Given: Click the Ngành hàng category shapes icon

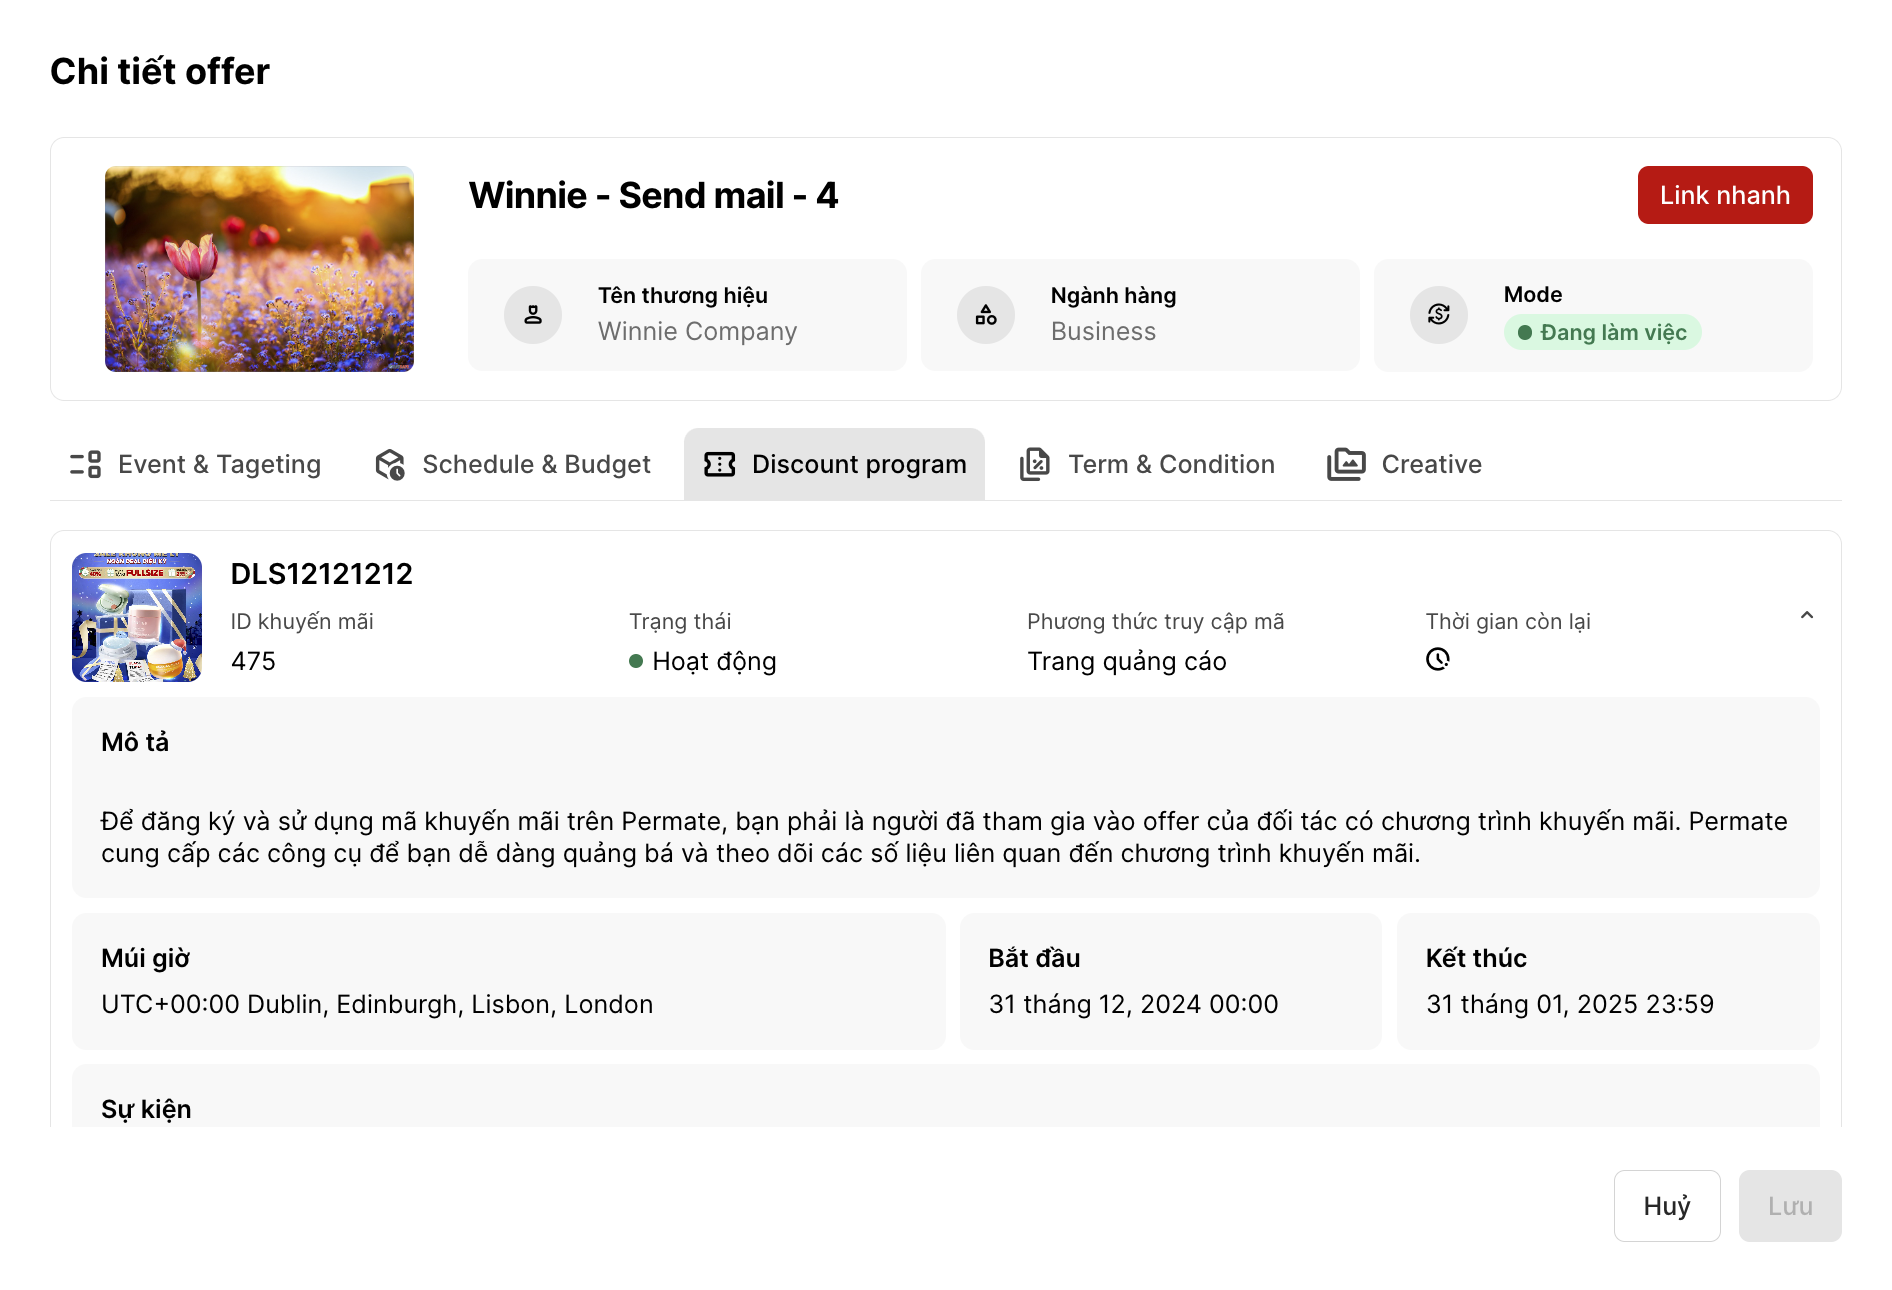Looking at the screenshot, I should (986, 315).
